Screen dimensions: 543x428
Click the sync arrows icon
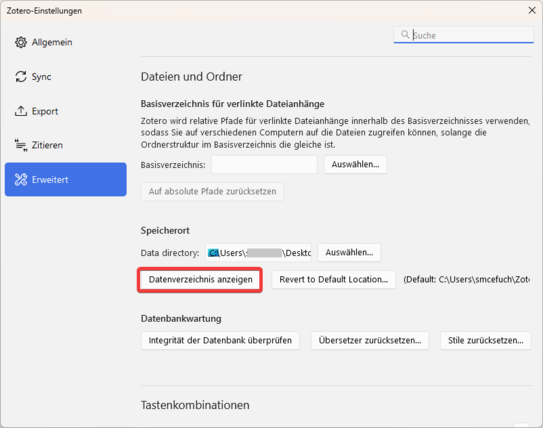click(x=21, y=77)
